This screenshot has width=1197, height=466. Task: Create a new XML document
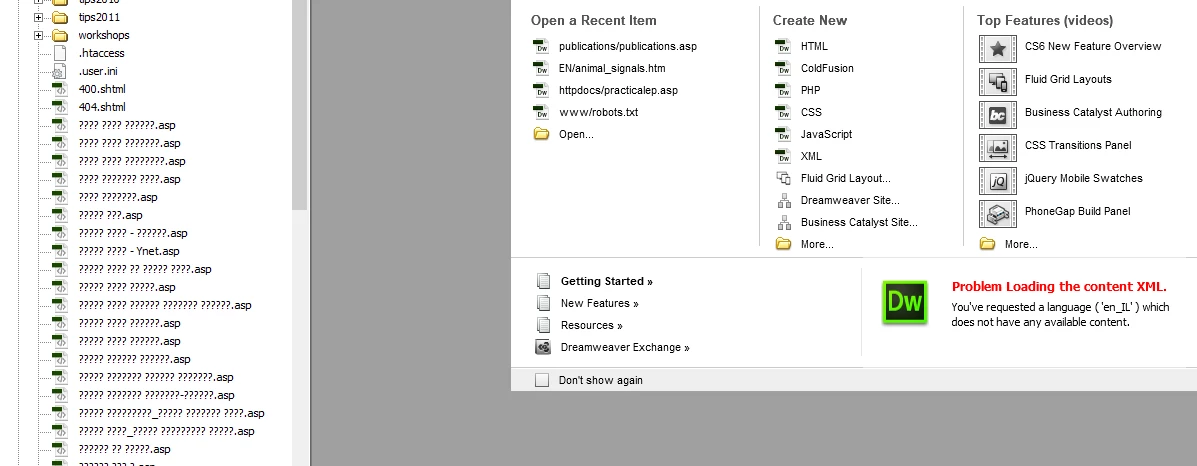[811, 156]
